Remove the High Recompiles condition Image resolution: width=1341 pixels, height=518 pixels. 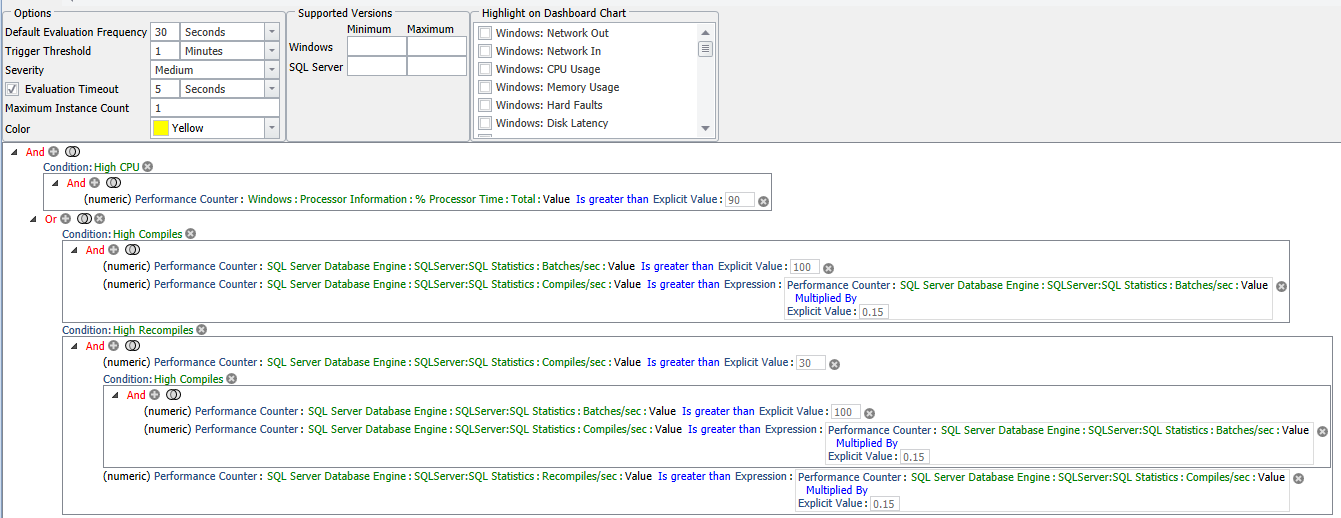click(201, 330)
